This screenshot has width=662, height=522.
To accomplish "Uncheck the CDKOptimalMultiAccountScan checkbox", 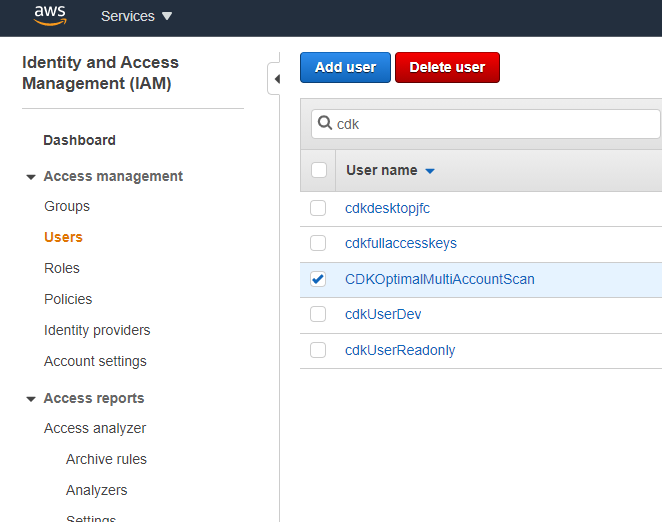I will coord(318,279).
